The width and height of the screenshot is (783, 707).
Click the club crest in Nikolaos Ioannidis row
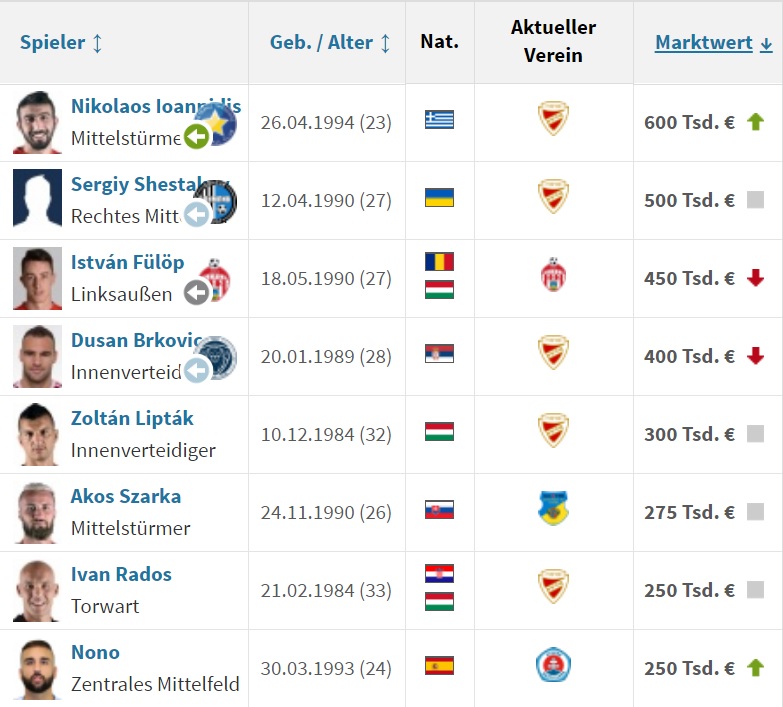pos(553,119)
